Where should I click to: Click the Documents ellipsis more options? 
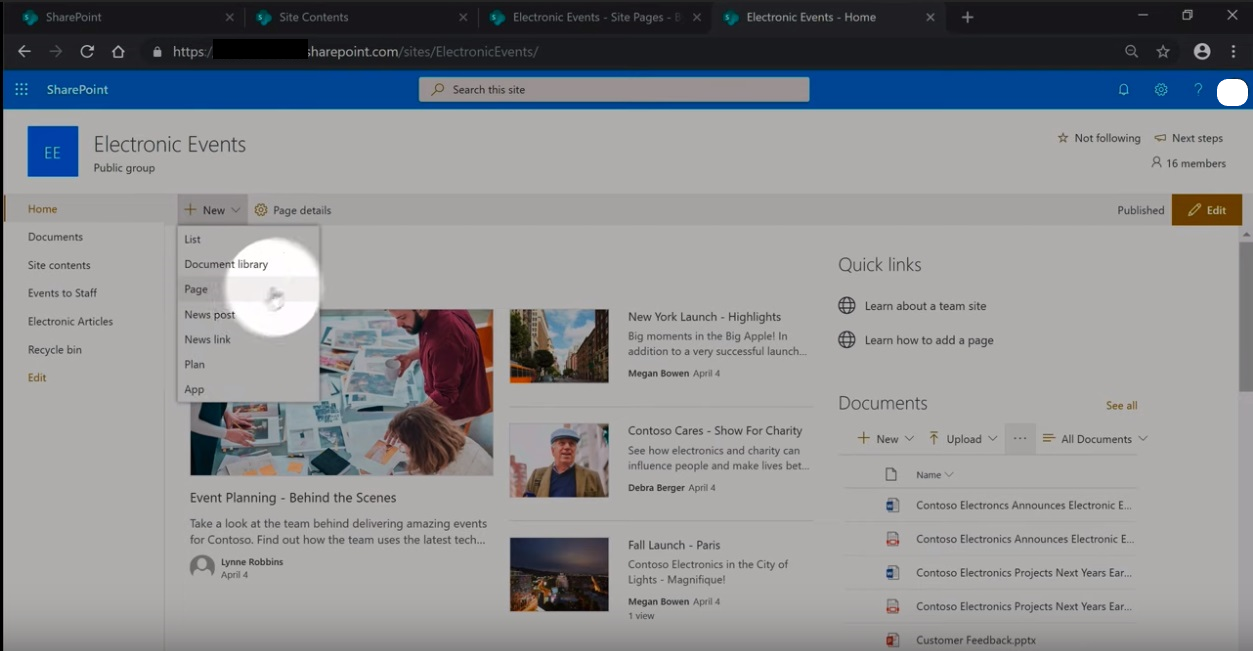[x=1020, y=439]
